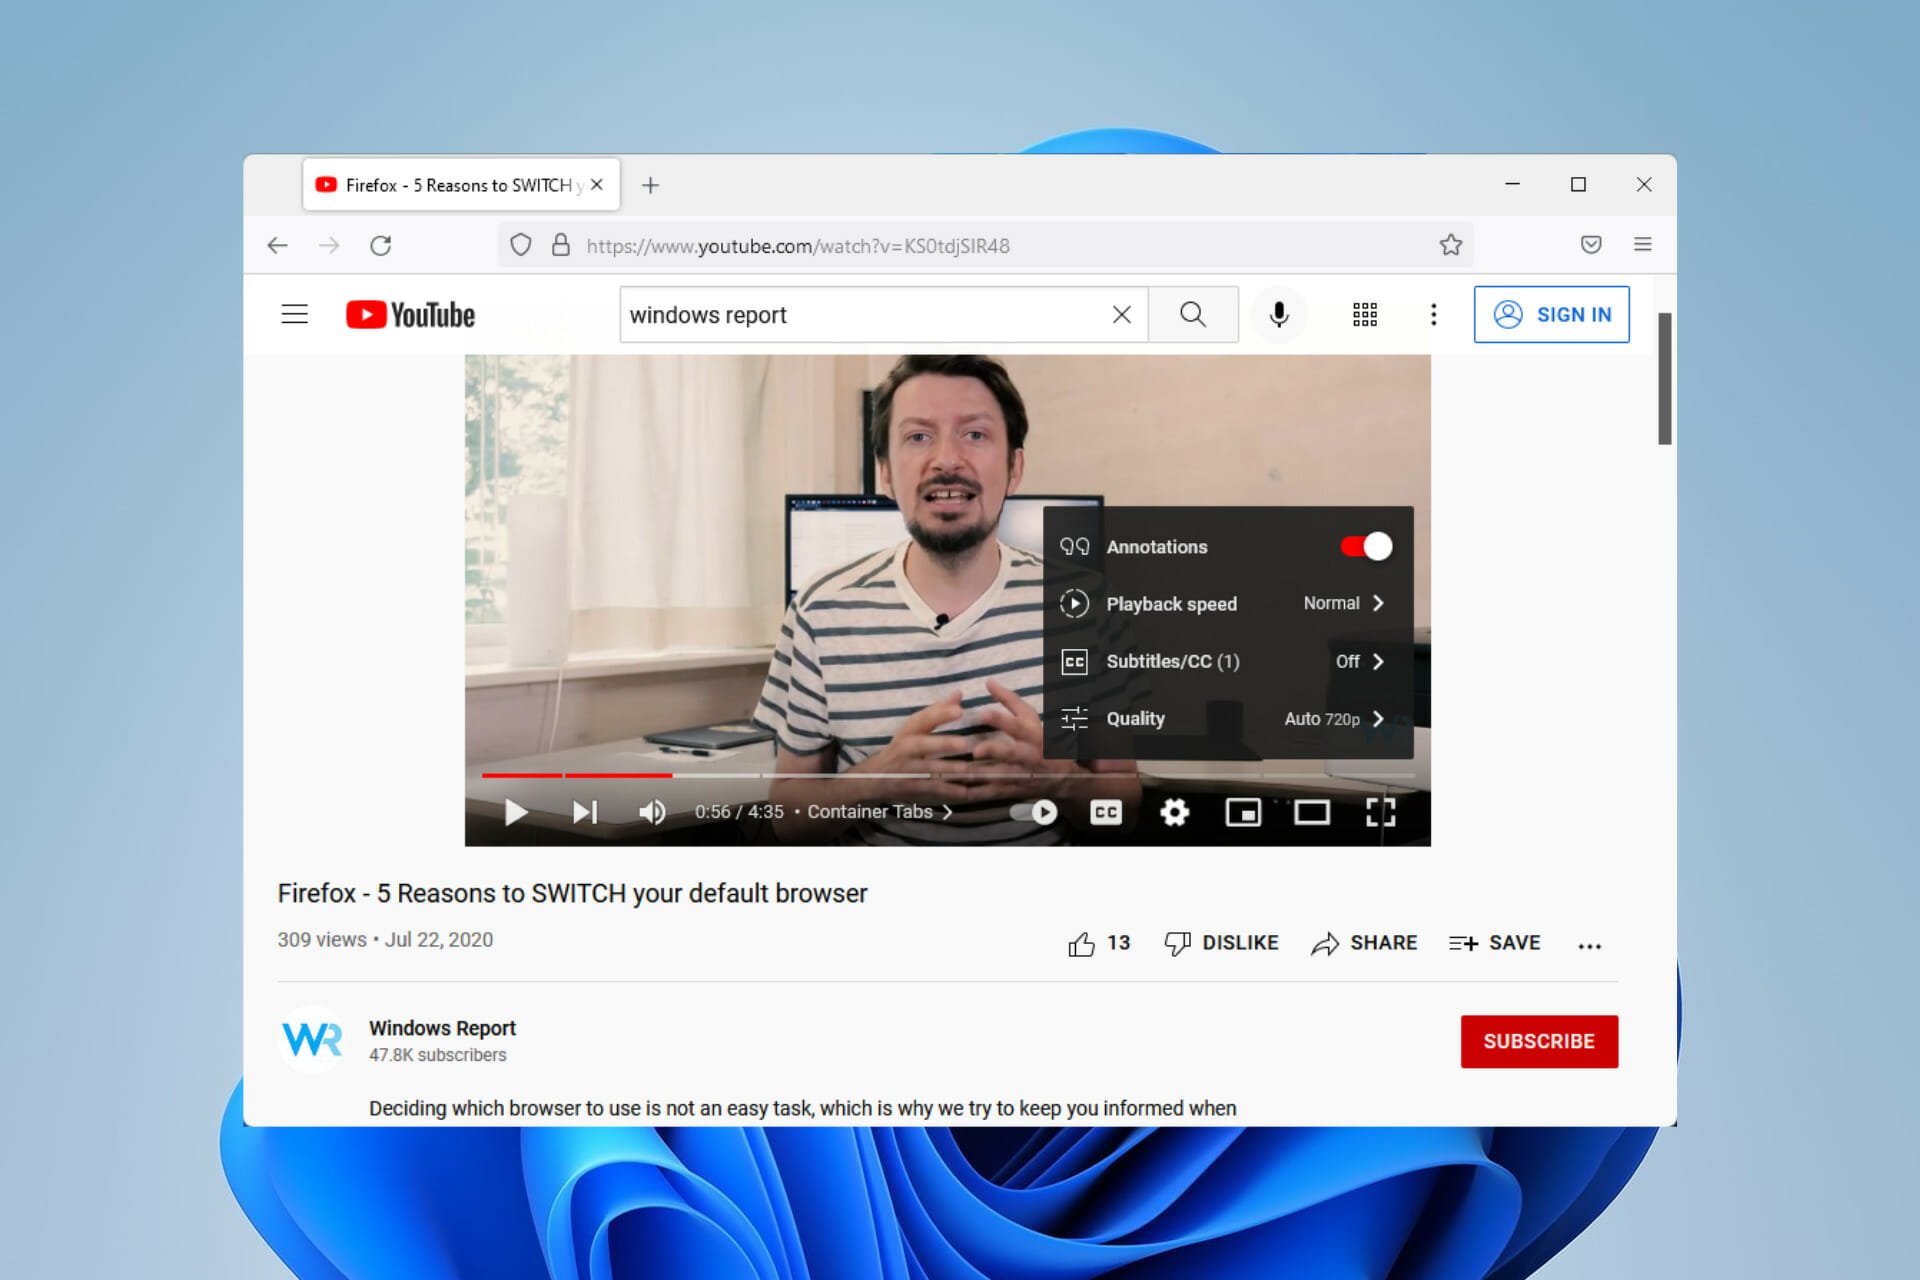Screen dimensions: 1920x1280
Task: Open a new browser tab
Action: click(x=650, y=185)
